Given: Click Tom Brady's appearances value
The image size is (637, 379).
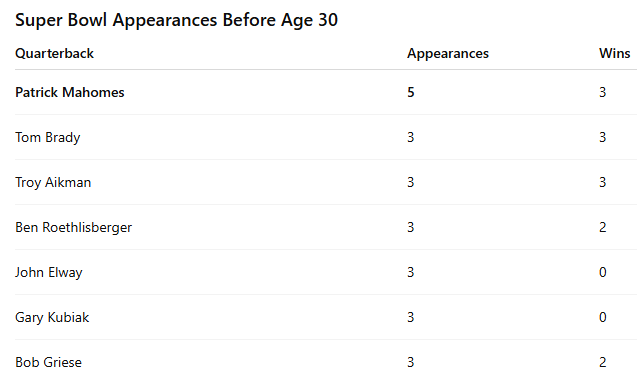Looking at the screenshot, I should click(x=411, y=137).
